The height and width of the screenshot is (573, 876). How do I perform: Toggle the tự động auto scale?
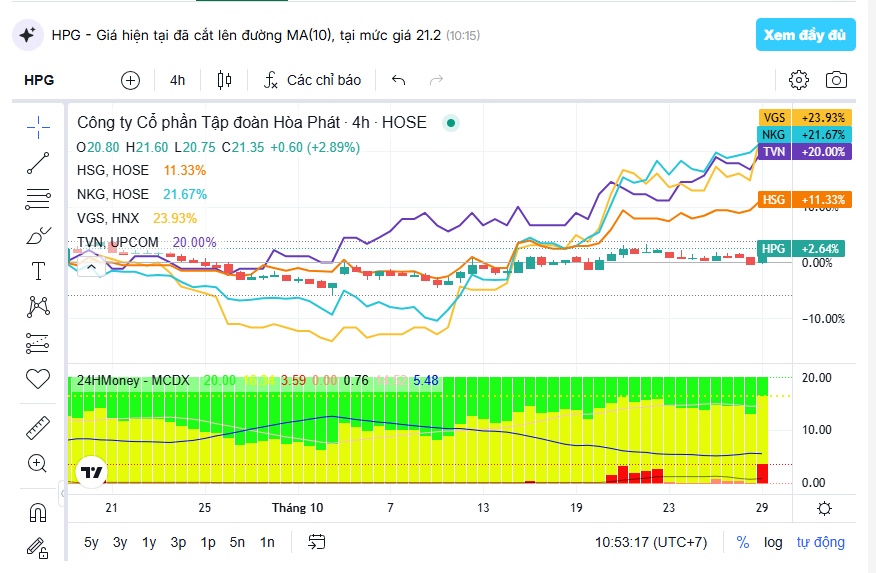coord(821,542)
